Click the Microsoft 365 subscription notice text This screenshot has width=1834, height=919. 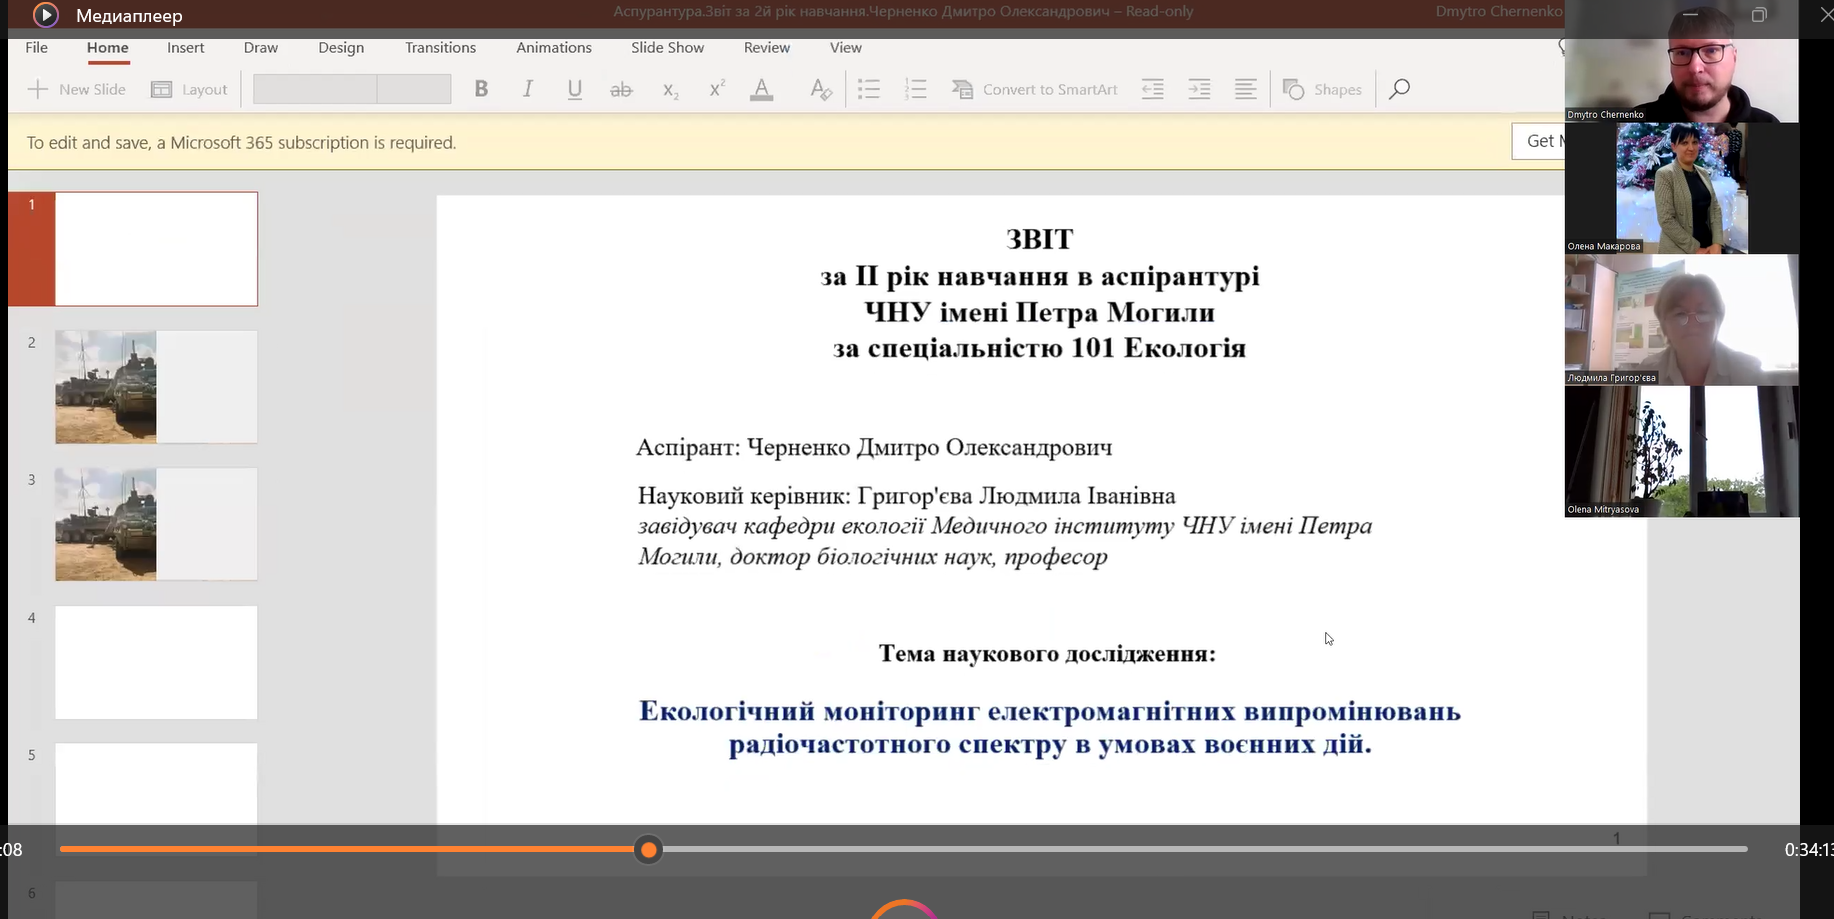[241, 143]
